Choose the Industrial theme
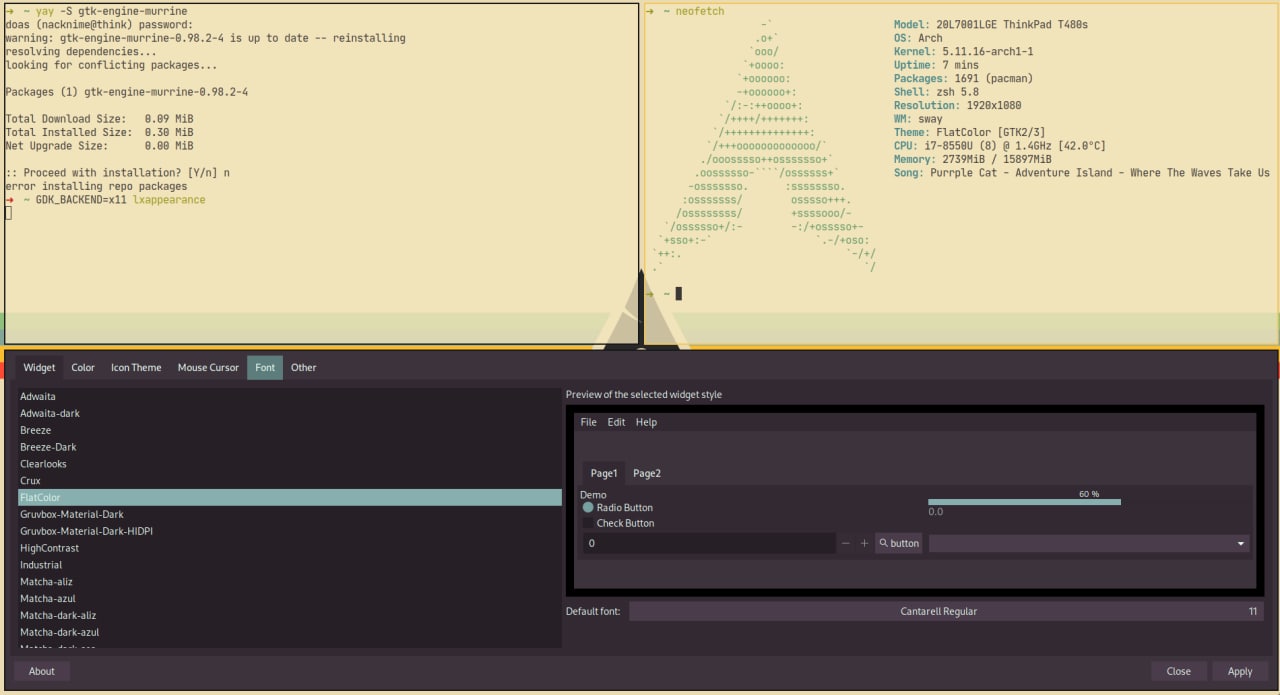 tap(290, 565)
